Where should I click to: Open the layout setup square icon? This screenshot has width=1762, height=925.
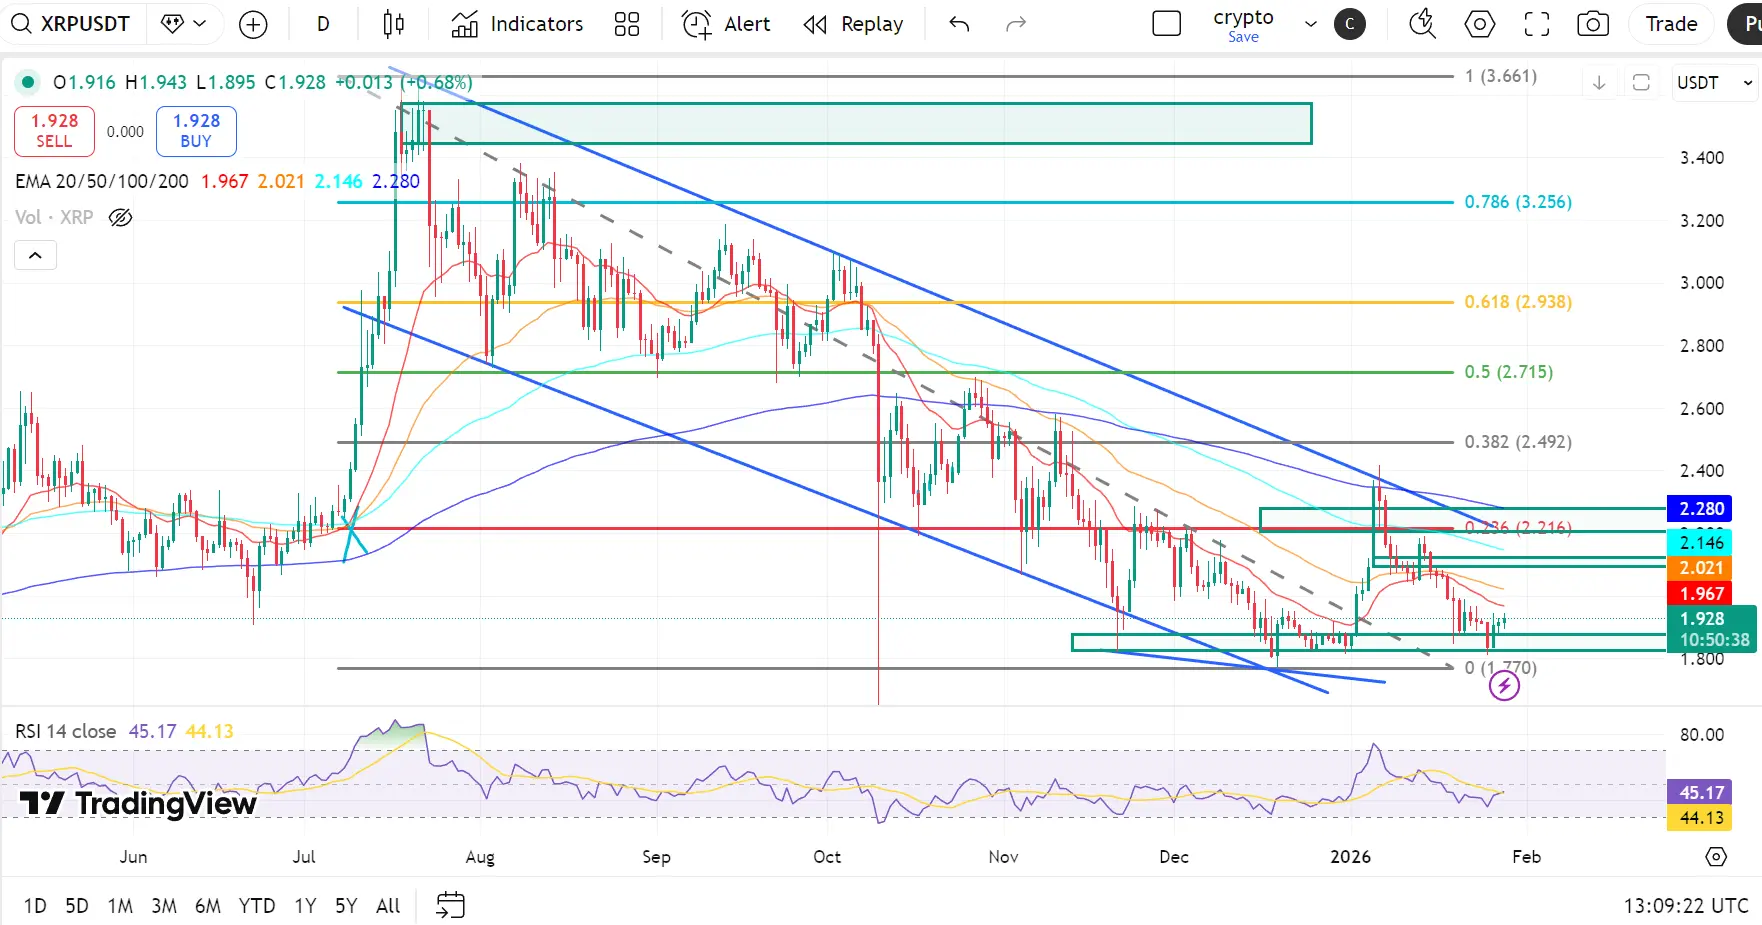pos(1167,24)
